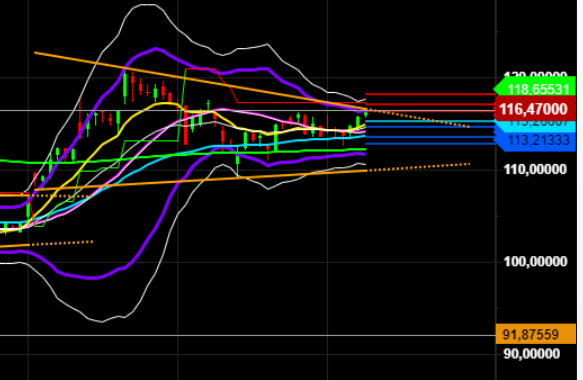Viewport: 583px width, 380px height.
Task: Click the orange 91,87559 price label
Action: click(x=536, y=334)
